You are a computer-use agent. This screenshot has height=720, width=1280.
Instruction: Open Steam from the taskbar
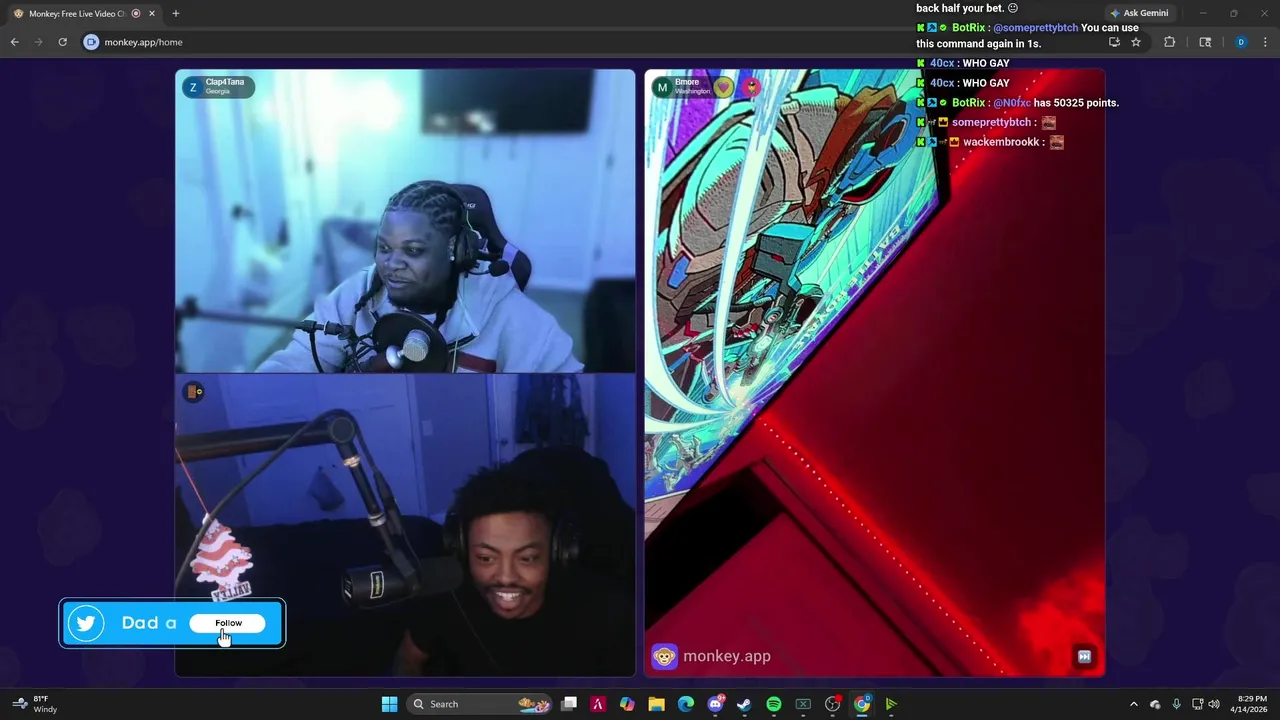(744, 704)
